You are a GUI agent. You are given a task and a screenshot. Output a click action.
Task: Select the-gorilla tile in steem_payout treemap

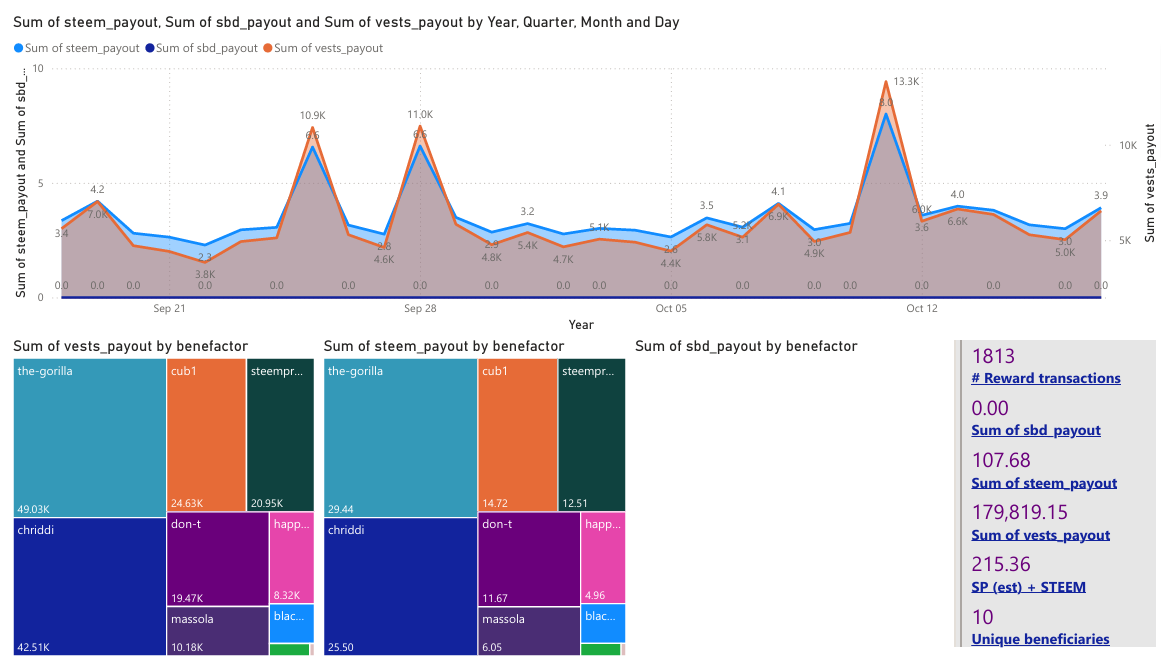click(400, 437)
